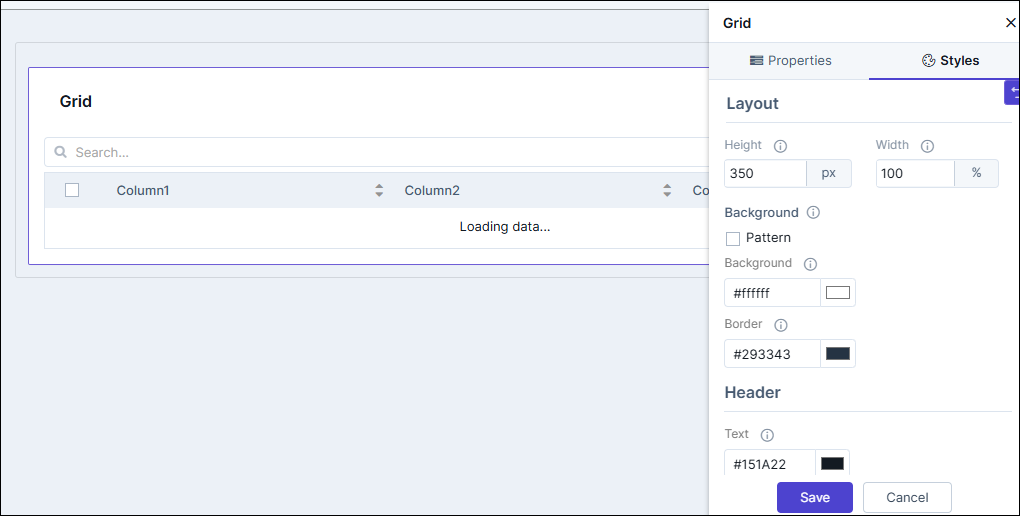Click the Width value field

pyautogui.click(x=915, y=173)
